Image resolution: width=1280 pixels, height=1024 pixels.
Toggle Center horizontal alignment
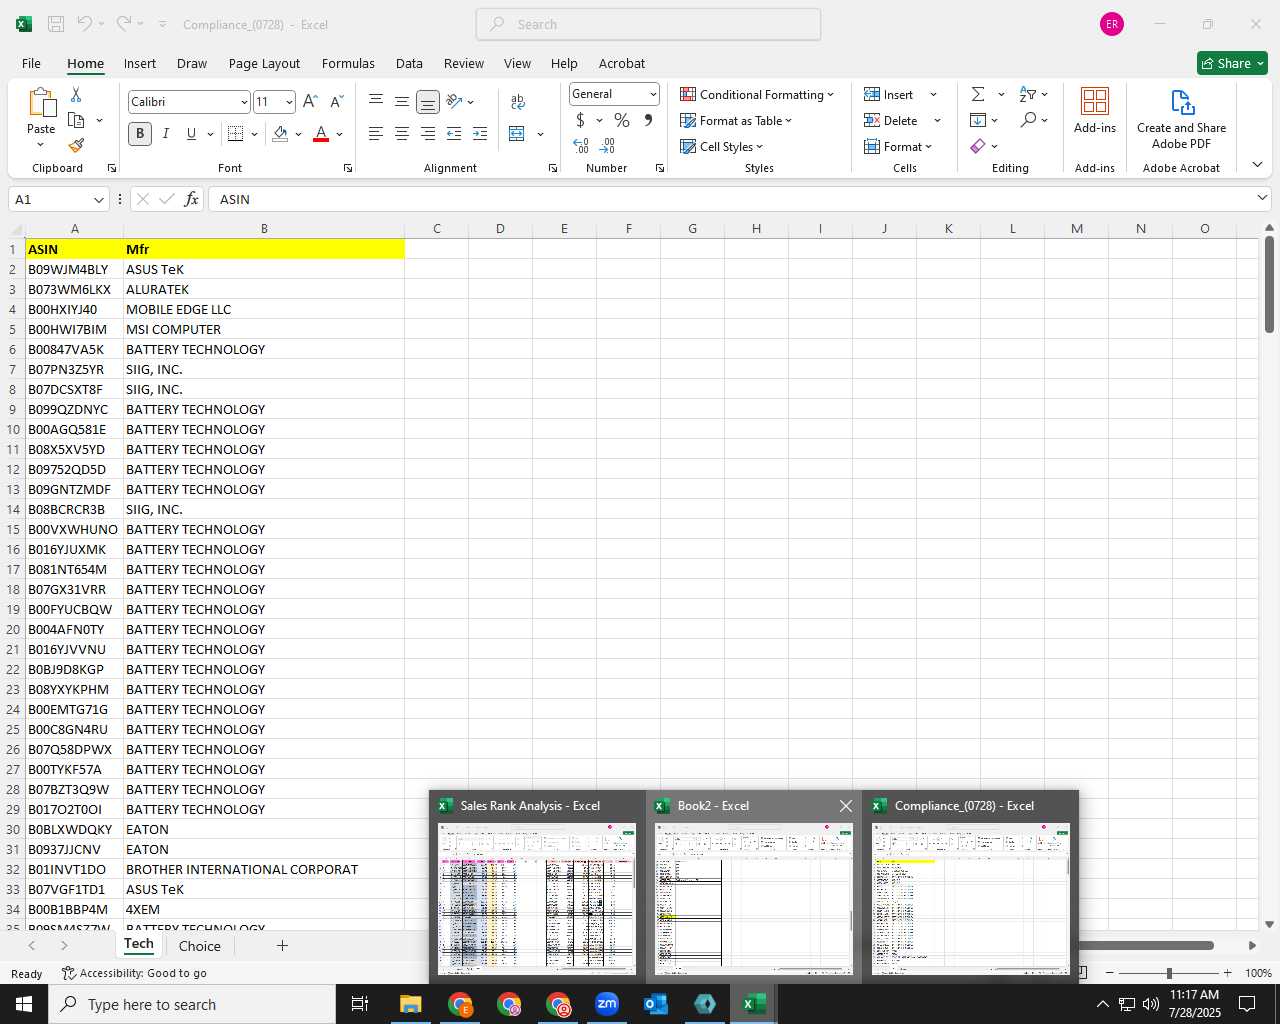(x=402, y=133)
